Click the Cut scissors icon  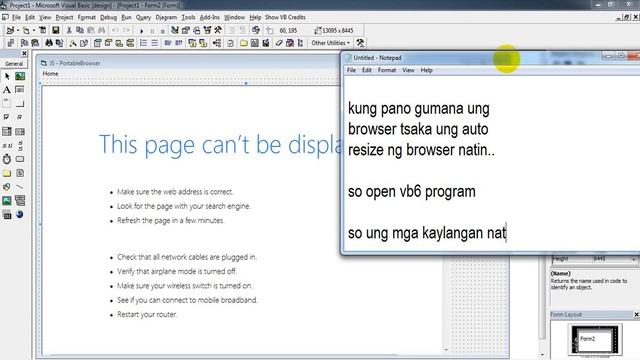[x=69, y=30]
